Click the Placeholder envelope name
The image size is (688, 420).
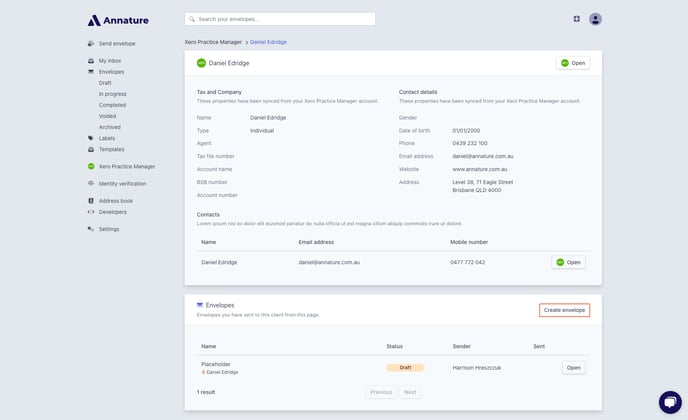[x=216, y=364]
